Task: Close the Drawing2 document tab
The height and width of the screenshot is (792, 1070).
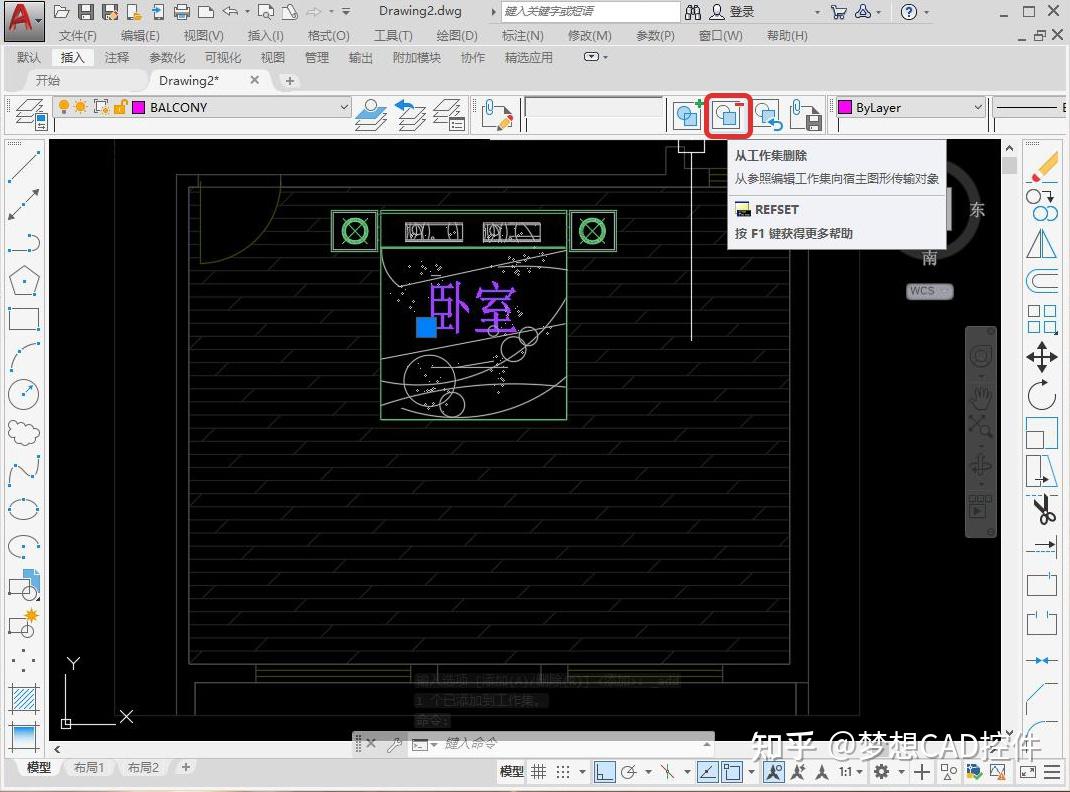Action: point(255,80)
